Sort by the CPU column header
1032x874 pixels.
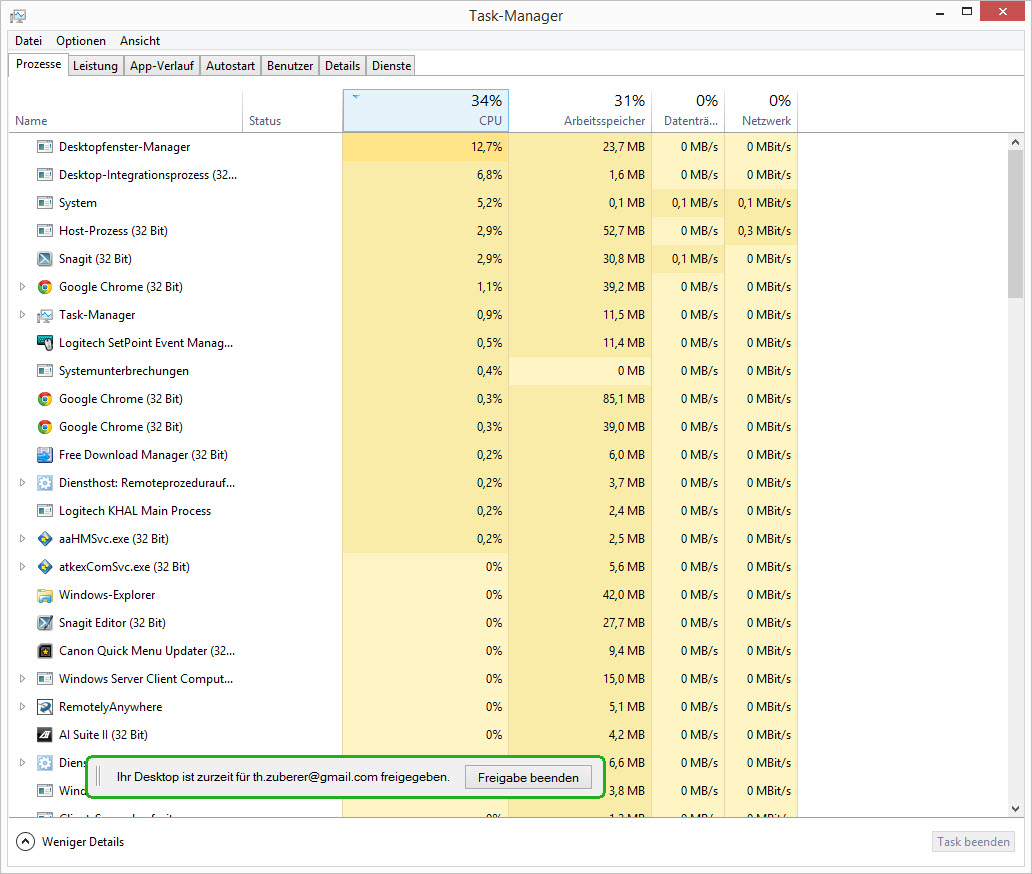pyautogui.click(x=426, y=111)
